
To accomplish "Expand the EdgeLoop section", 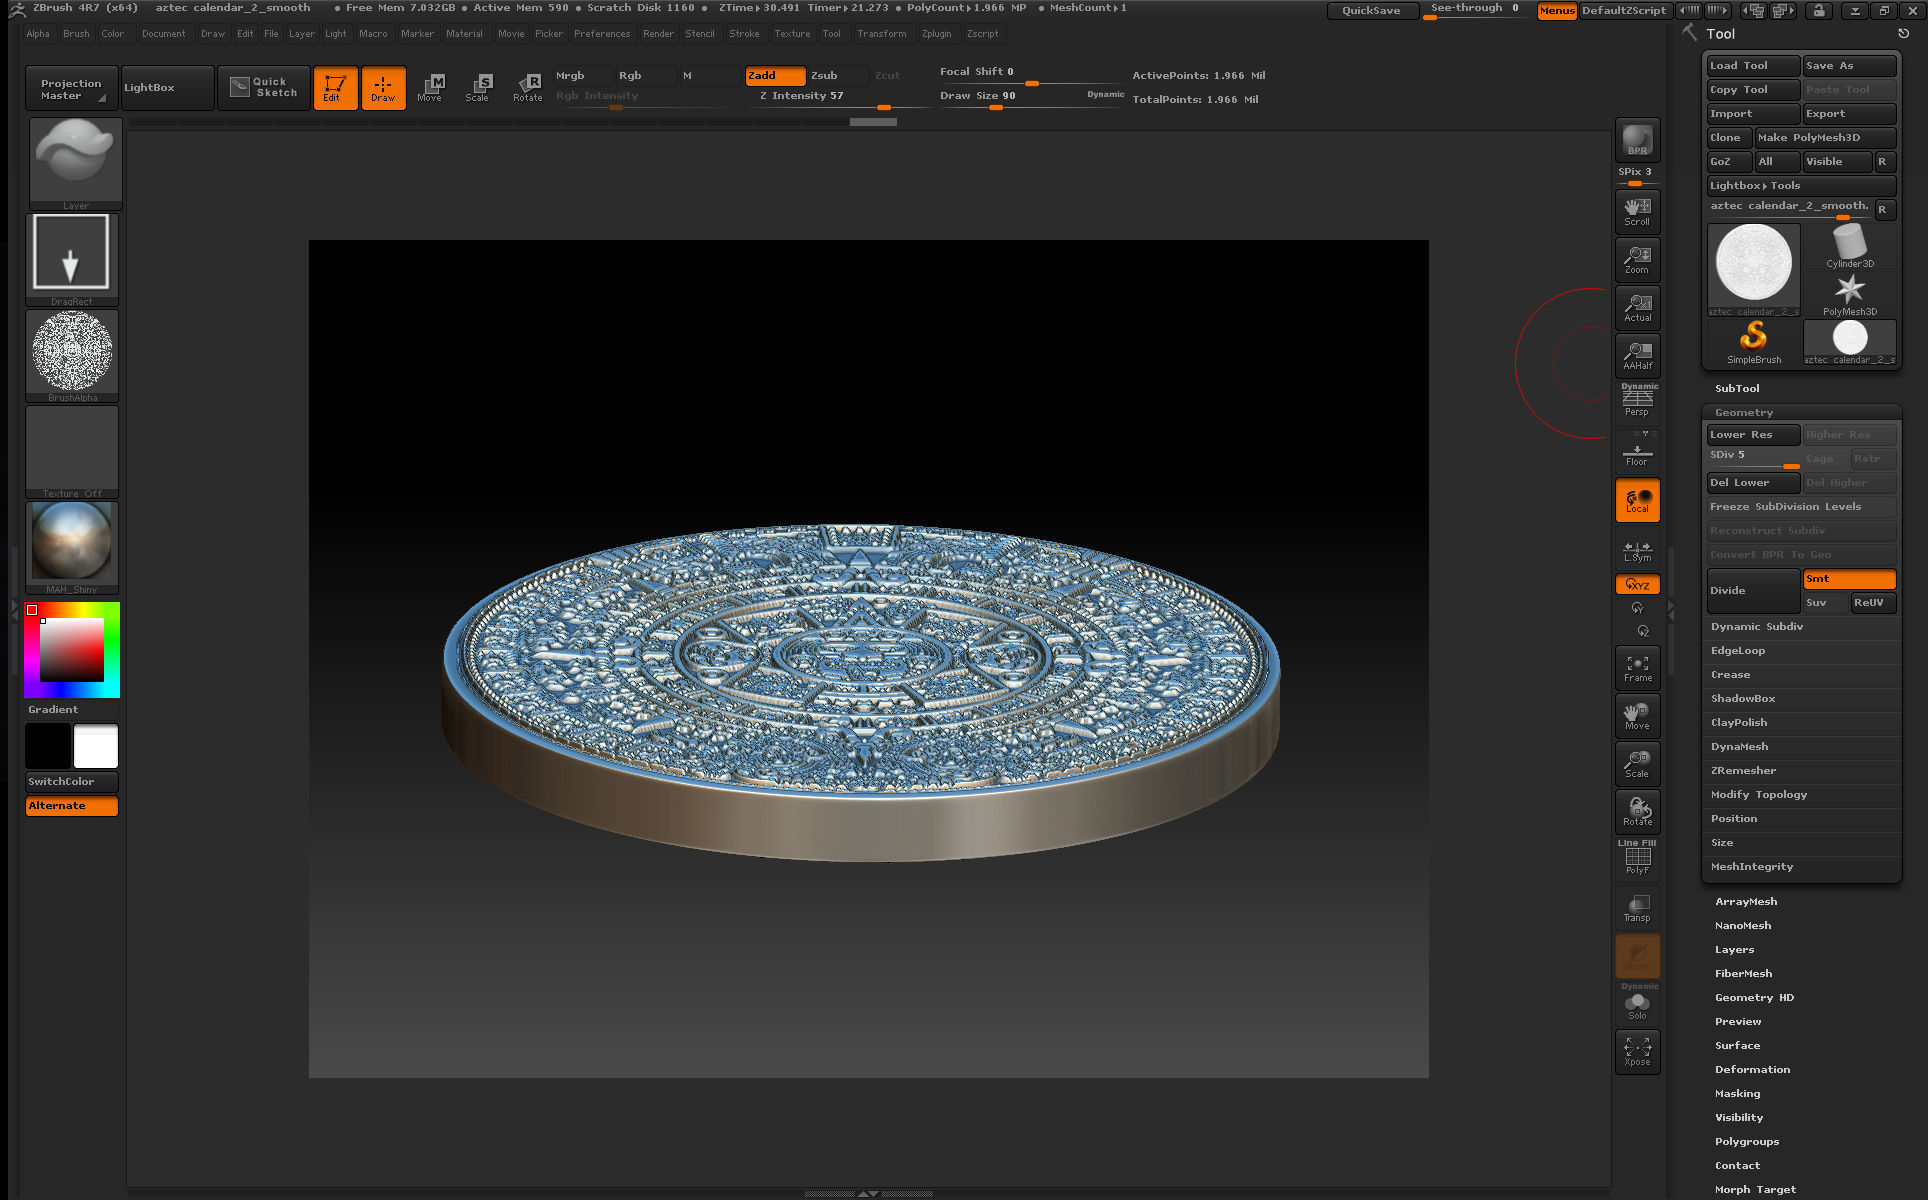I will tap(1738, 650).
